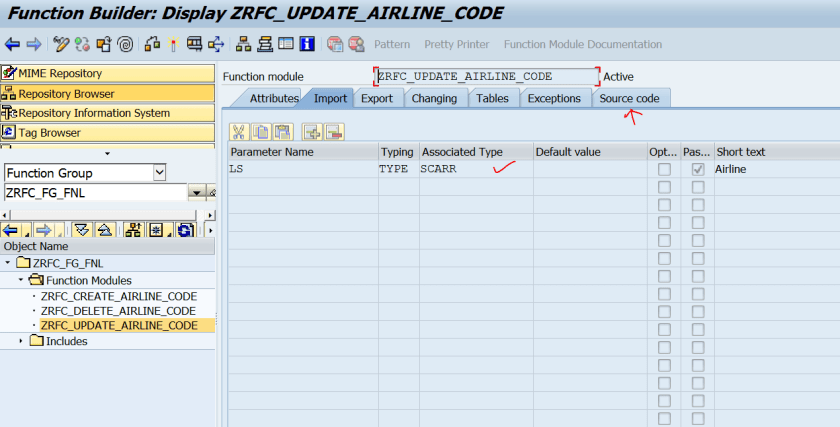Click the tree toolbar blue back arrow
Image resolution: width=840 pixels, height=427 pixels.
pos(11,230)
